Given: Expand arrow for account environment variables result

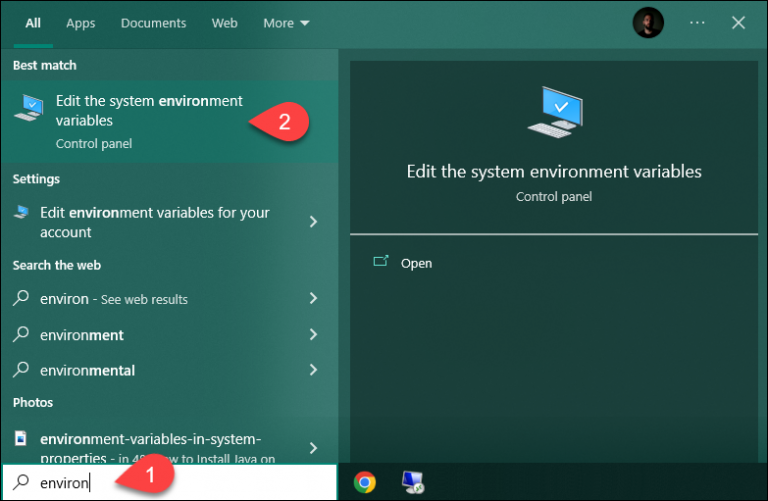Looking at the screenshot, I should tap(313, 222).
